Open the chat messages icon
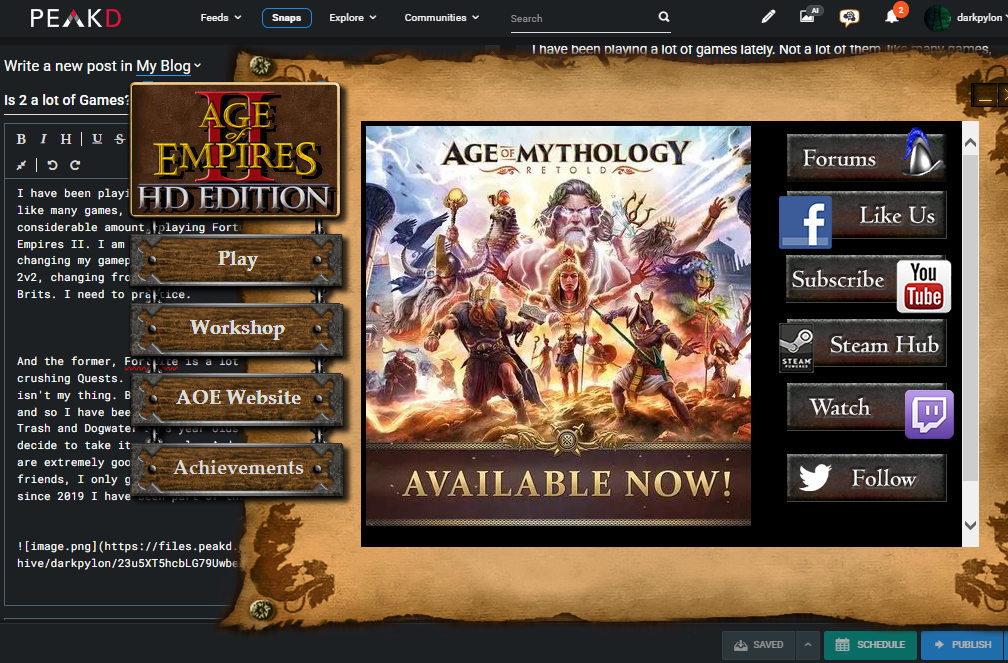The image size is (1008, 663). (849, 17)
